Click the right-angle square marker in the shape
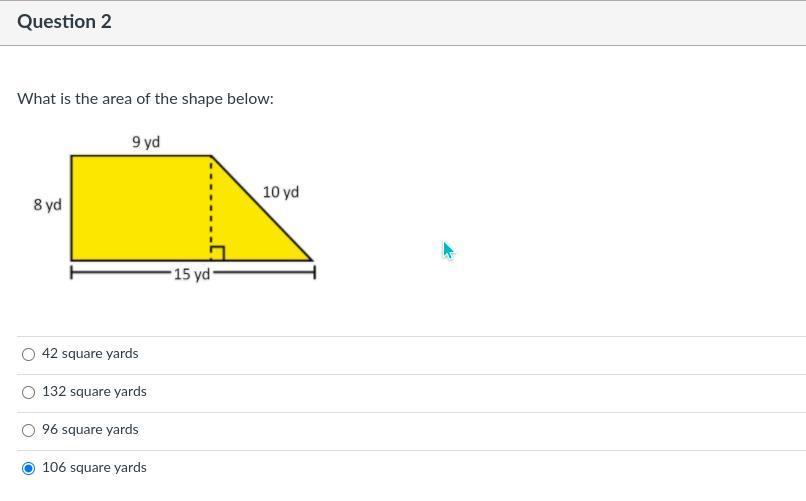Viewport: 806px width, 501px height. point(218,253)
